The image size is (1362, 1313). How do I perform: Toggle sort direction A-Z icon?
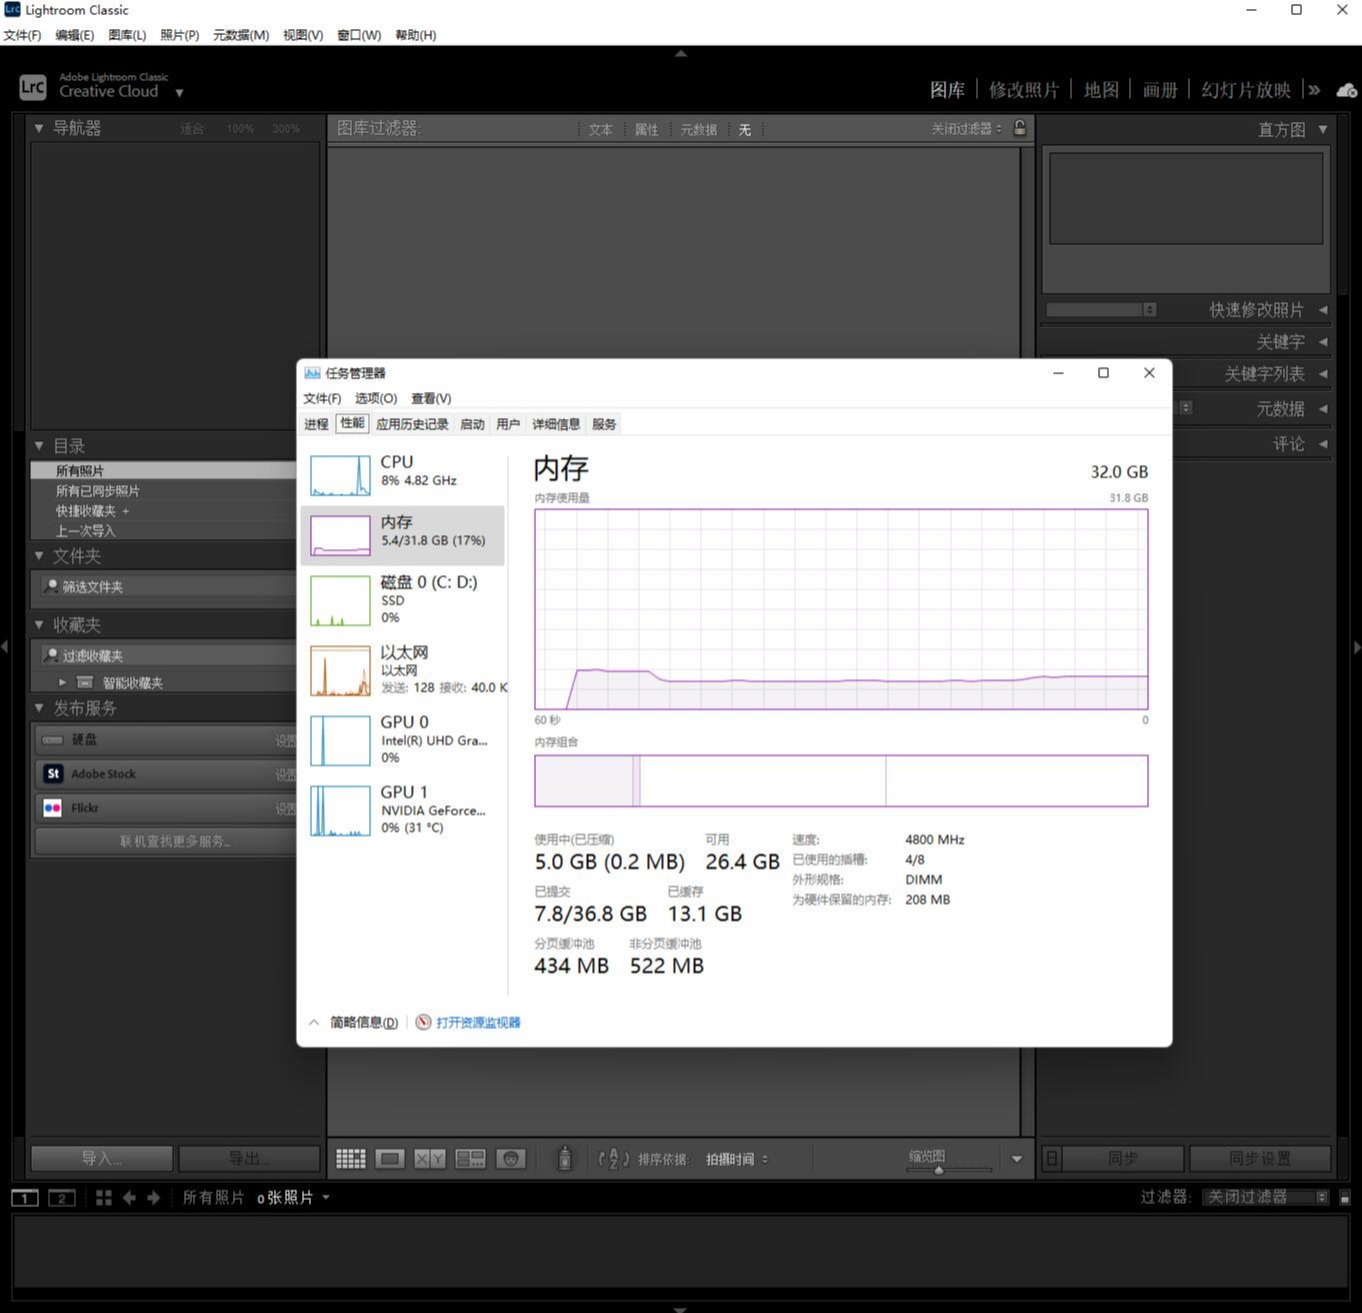click(x=613, y=1158)
